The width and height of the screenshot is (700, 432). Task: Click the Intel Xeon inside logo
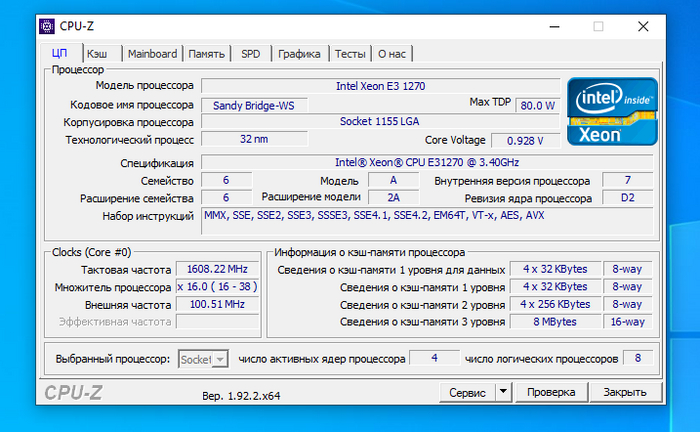pyautogui.click(x=613, y=113)
